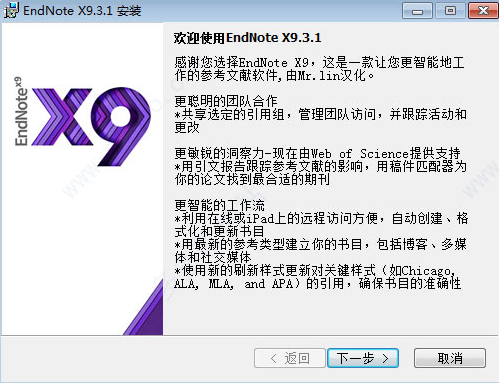
Task: Cancel installation with the 取消 button
Action: [450, 358]
